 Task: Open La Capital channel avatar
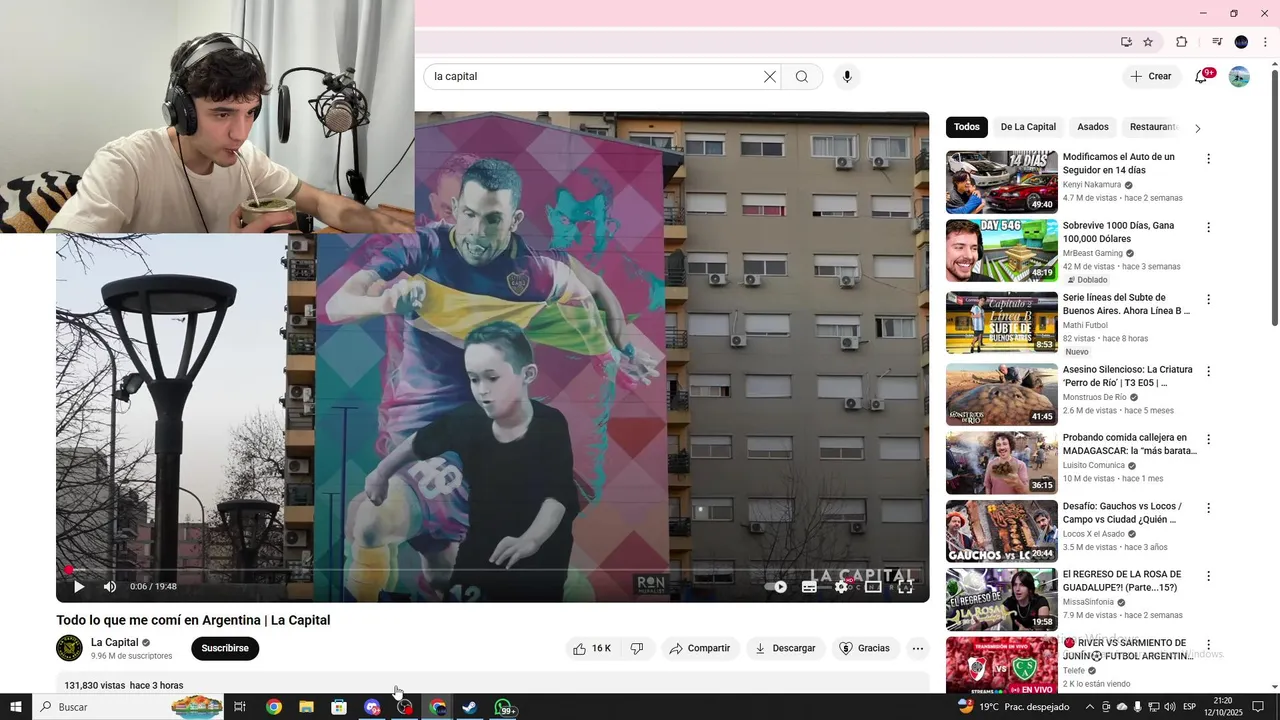[69, 648]
